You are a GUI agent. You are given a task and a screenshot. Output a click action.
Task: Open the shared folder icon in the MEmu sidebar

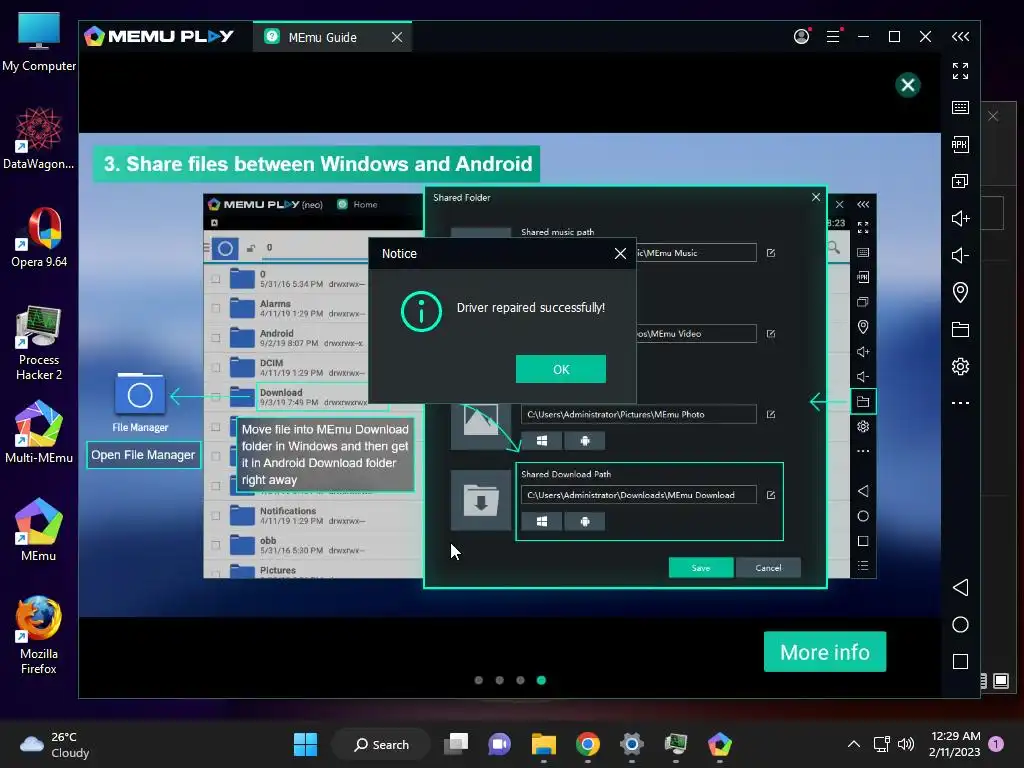[x=960, y=329]
